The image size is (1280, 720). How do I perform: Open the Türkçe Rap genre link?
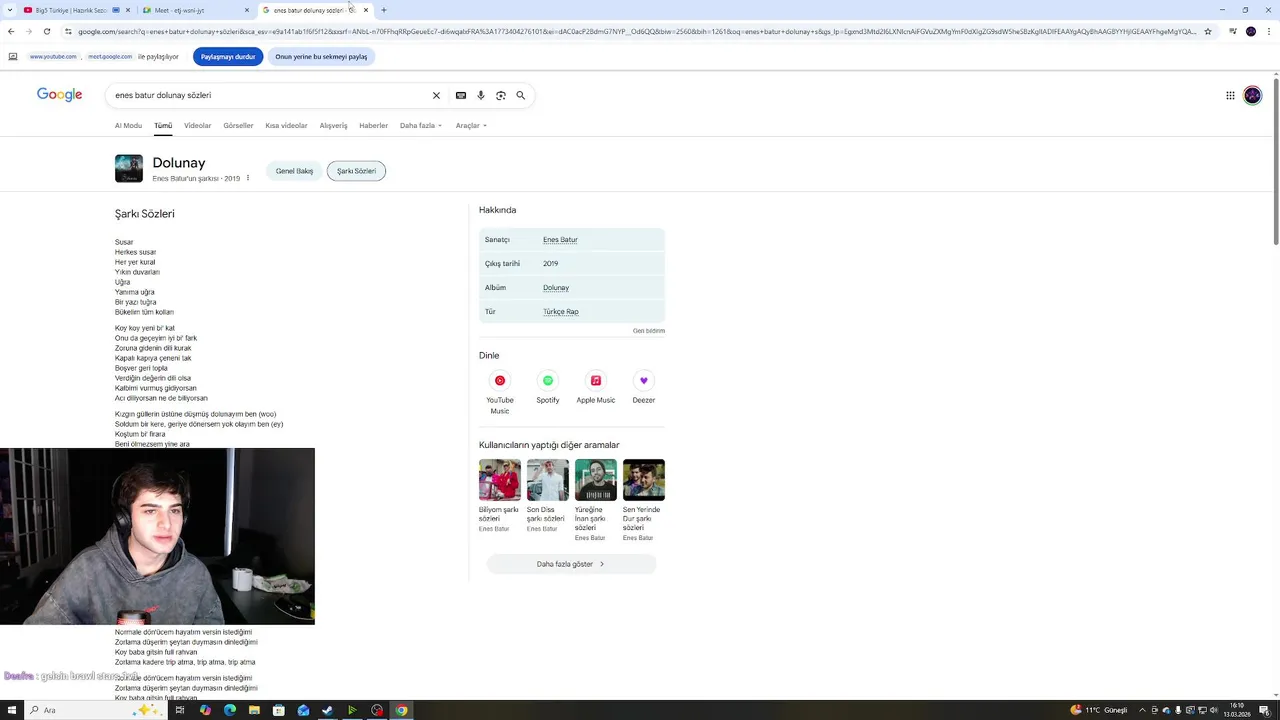pyautogui.click(x=561, y=312)
